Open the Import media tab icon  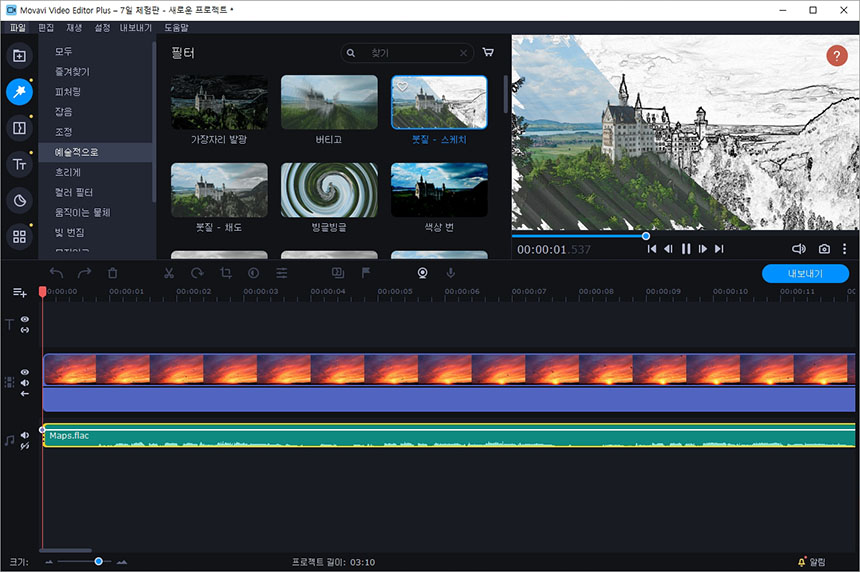[19, 55]
